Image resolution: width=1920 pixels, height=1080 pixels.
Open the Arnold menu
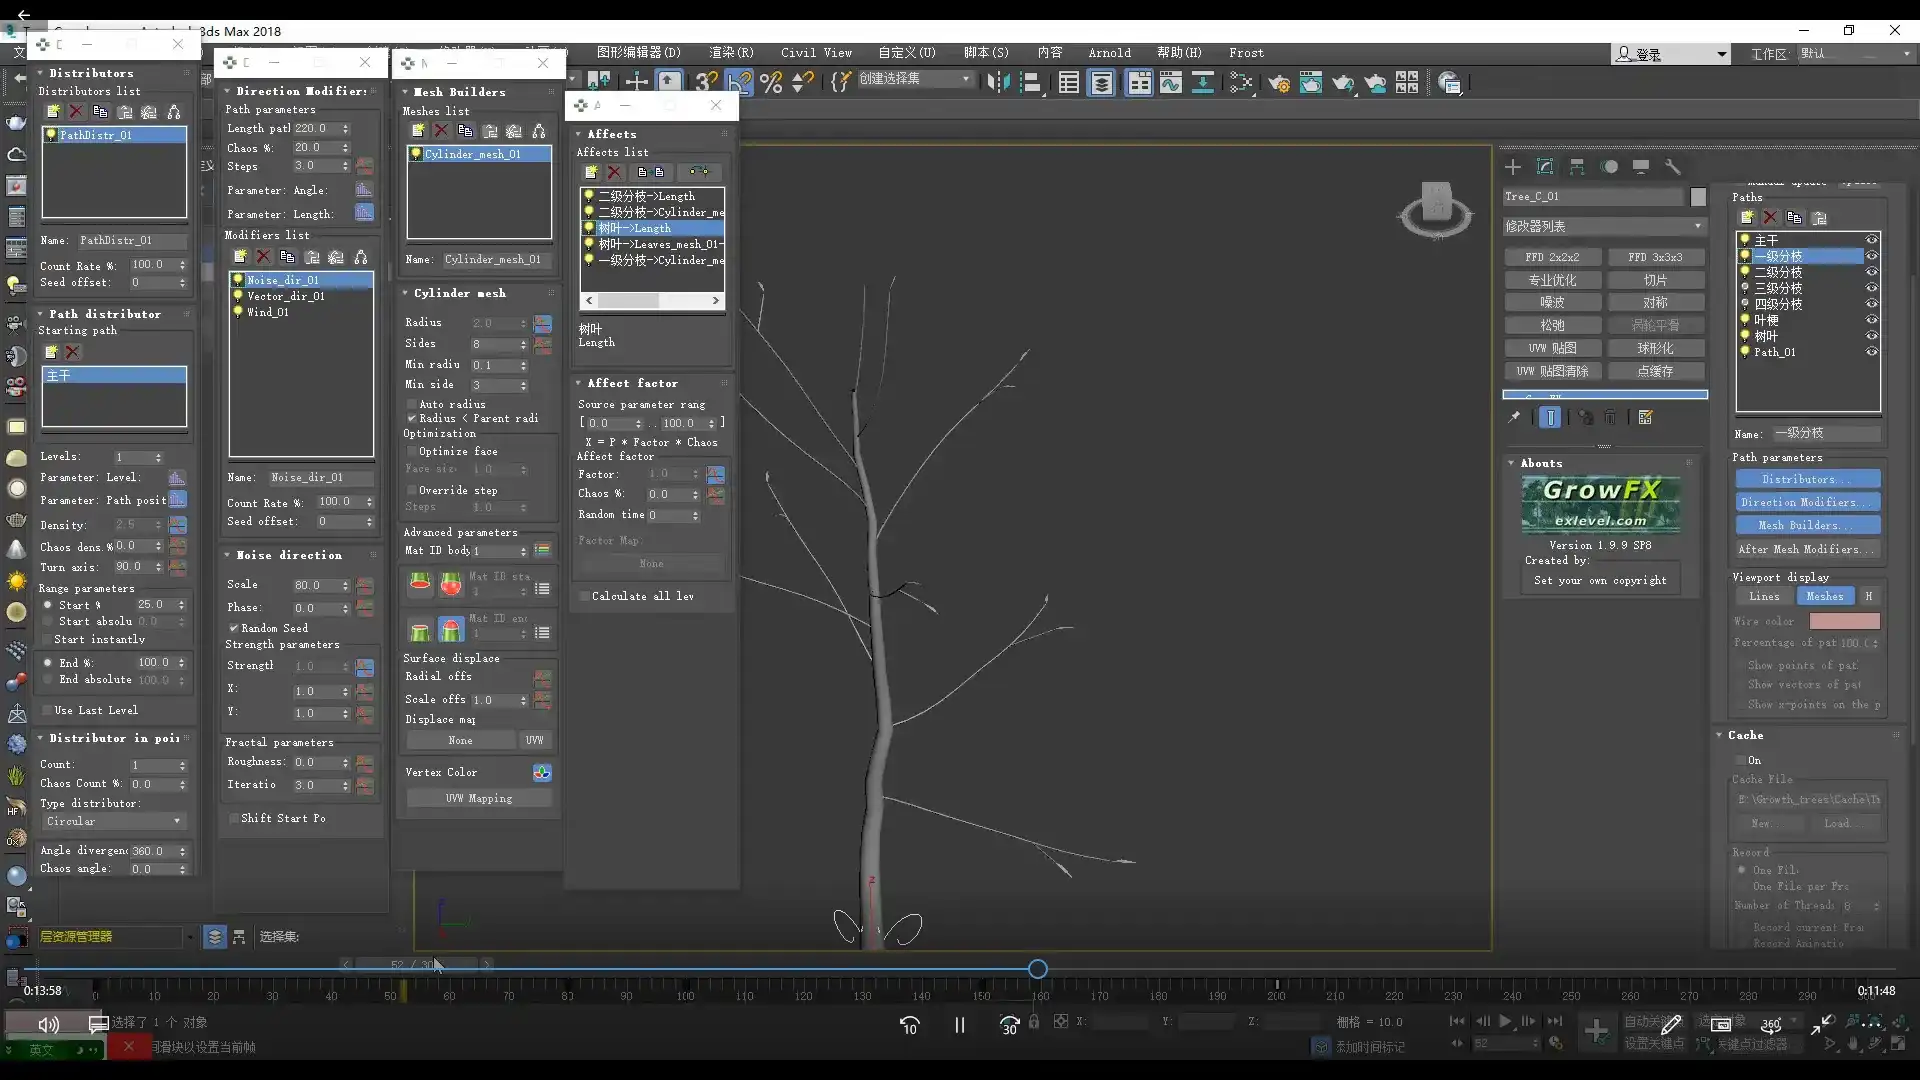1109,53
